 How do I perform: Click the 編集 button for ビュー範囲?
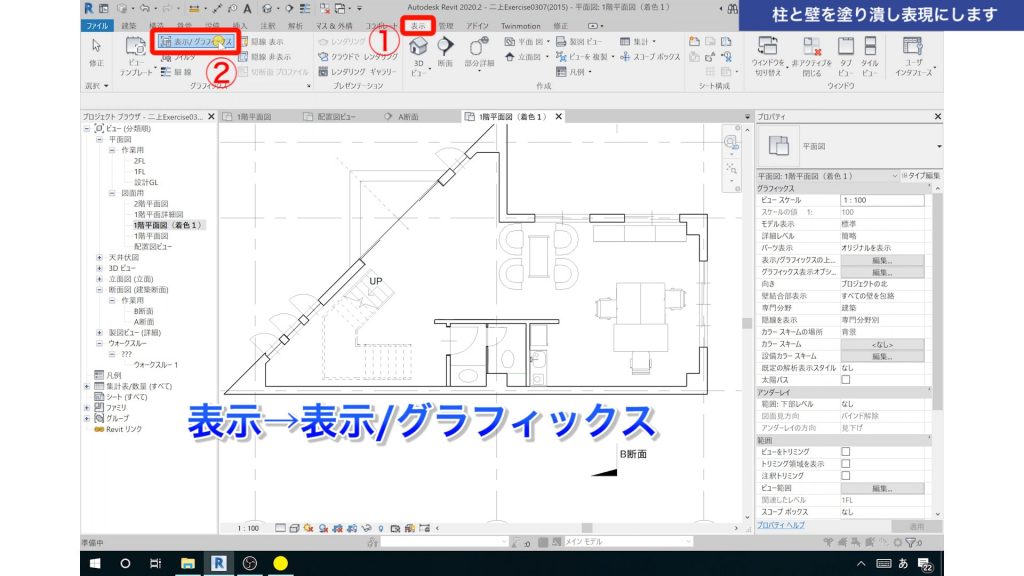(884, 487)
